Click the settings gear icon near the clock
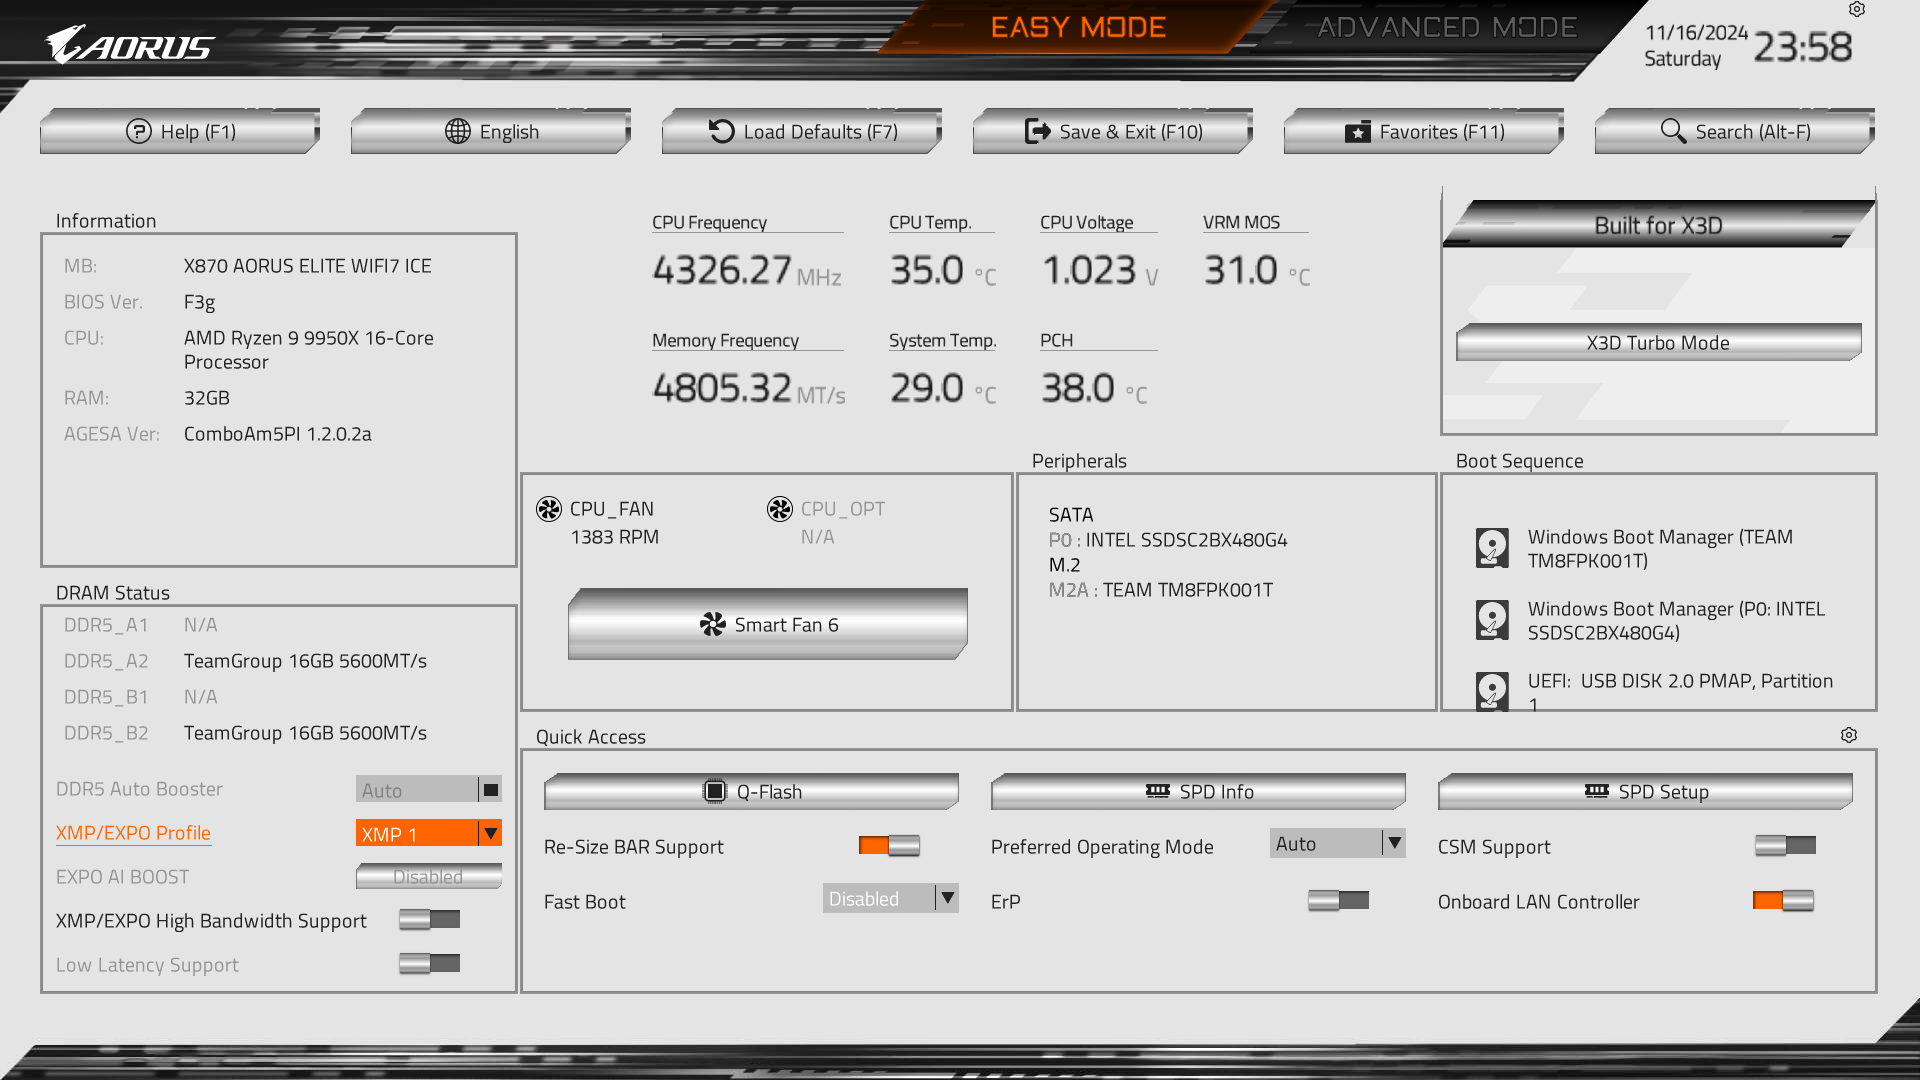 1856,10
